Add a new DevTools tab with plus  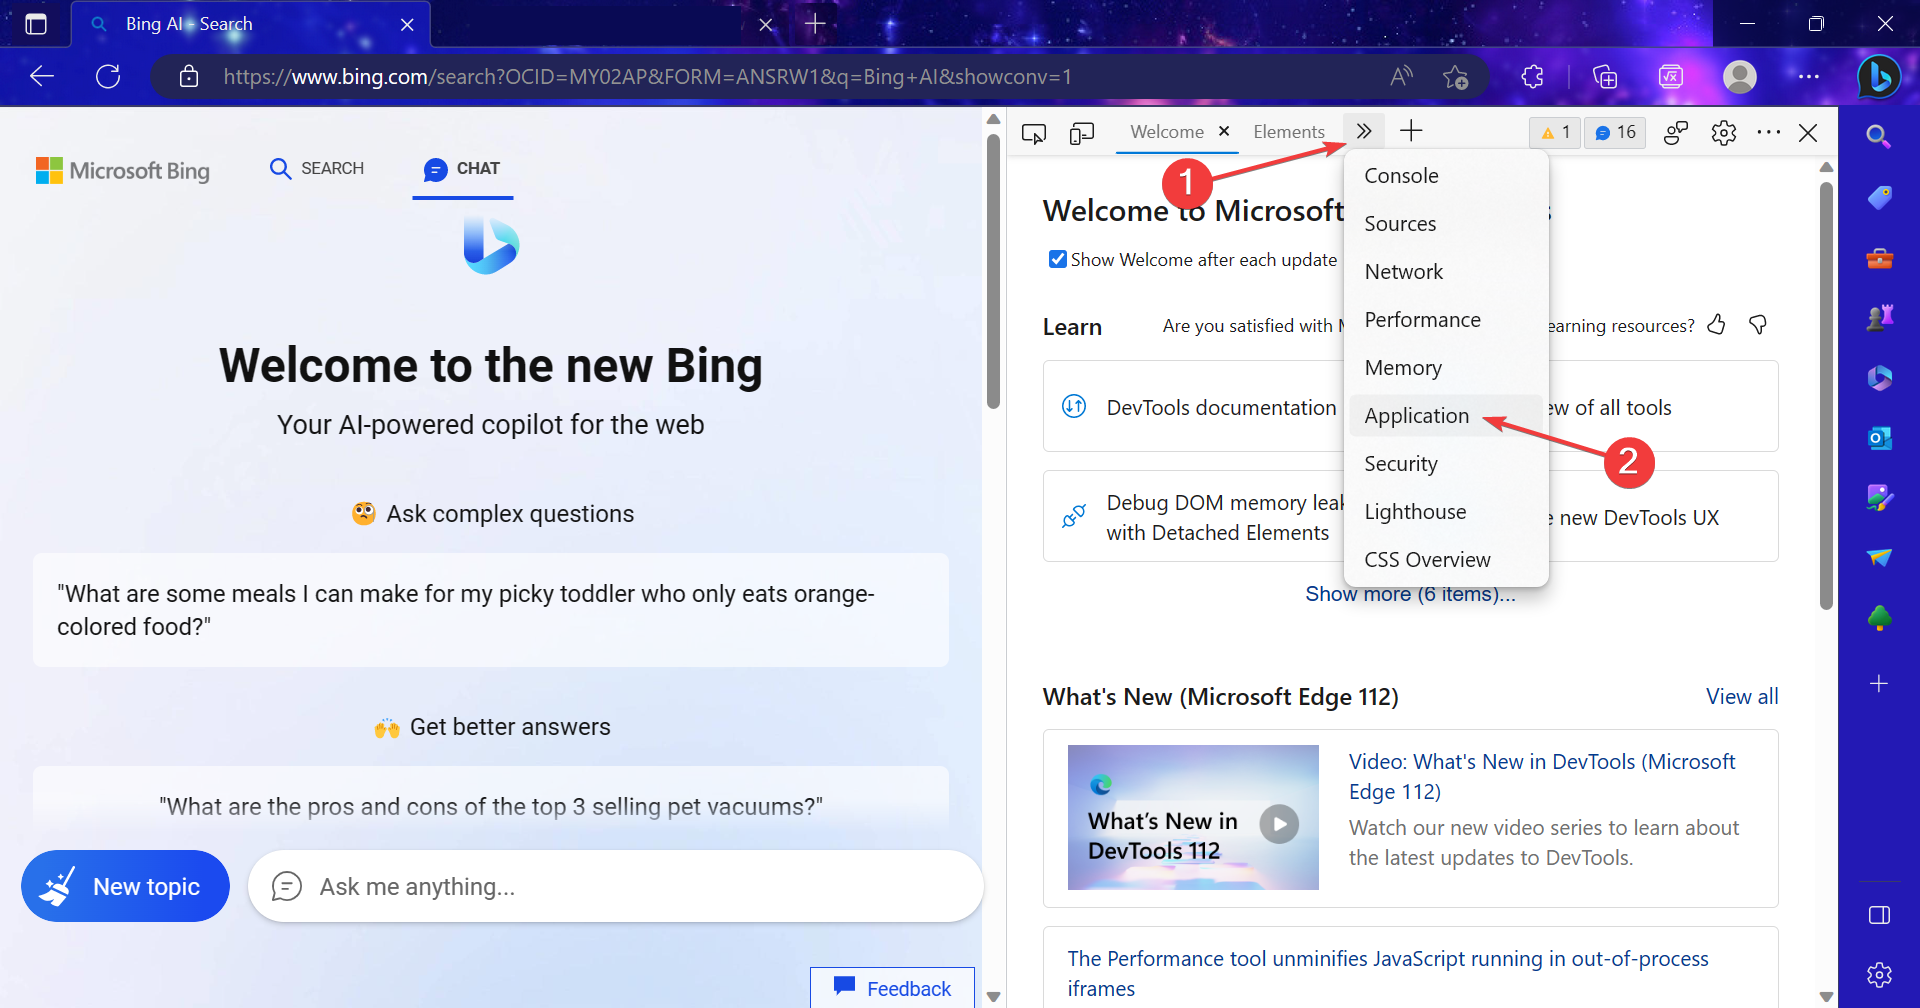tap(1411, 131)
